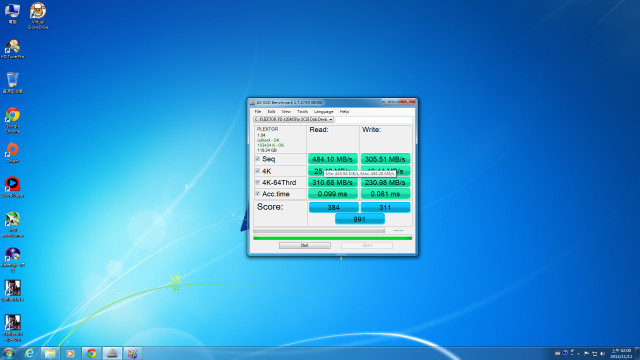Click the network tray icon

(x=595, y=353)
